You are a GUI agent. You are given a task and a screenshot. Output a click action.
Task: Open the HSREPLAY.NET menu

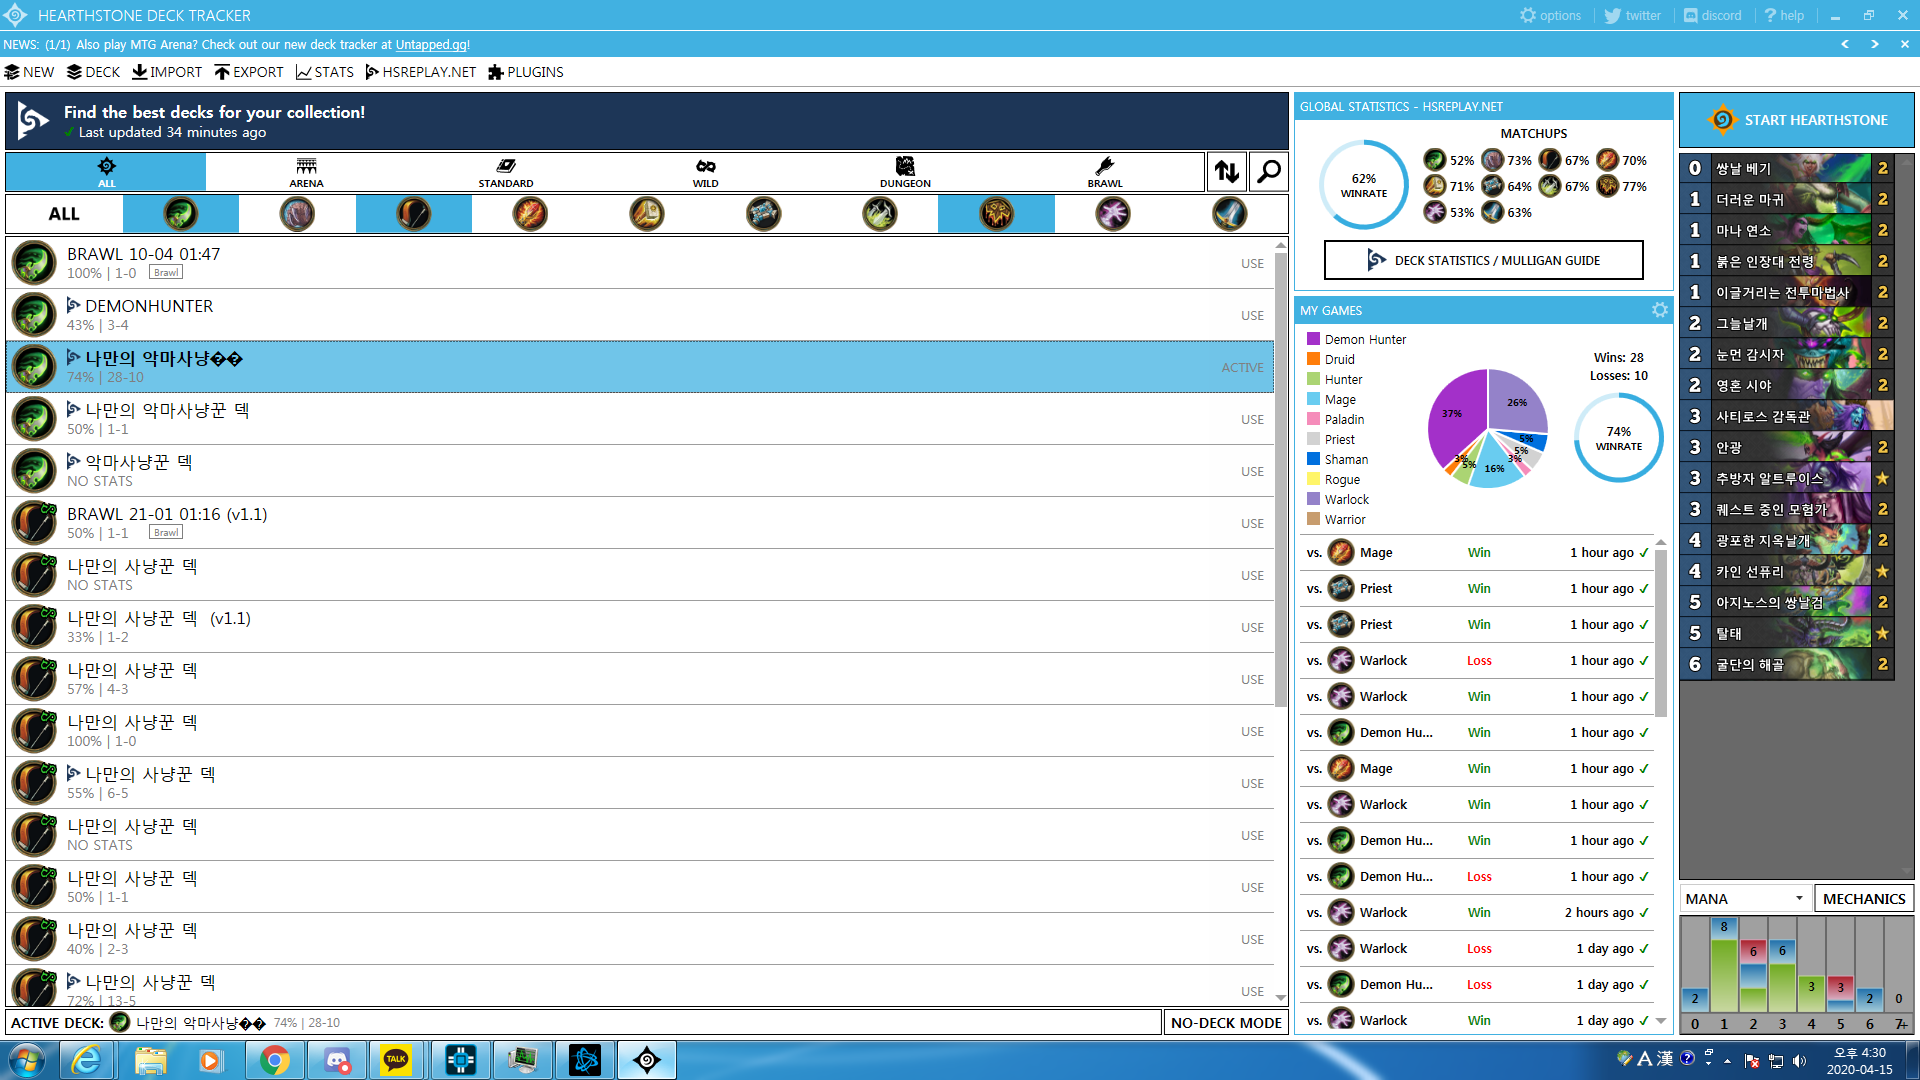coord(421,72)
